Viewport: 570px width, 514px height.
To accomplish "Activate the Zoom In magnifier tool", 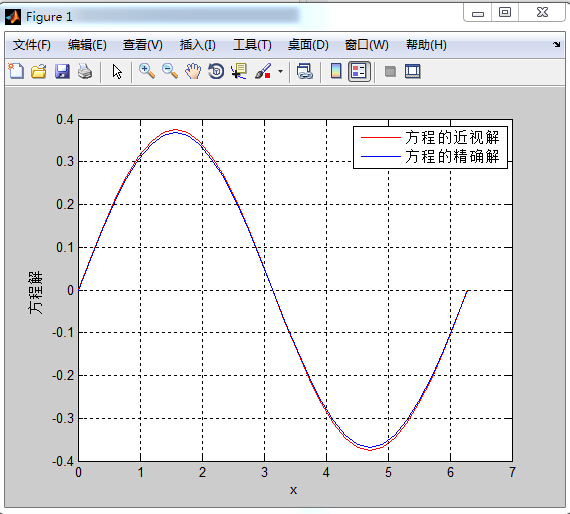I will pos(147,71).
